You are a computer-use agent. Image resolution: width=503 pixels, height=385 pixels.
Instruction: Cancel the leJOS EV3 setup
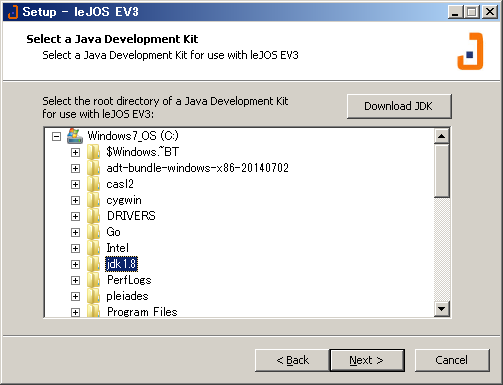tap(452, 360)
